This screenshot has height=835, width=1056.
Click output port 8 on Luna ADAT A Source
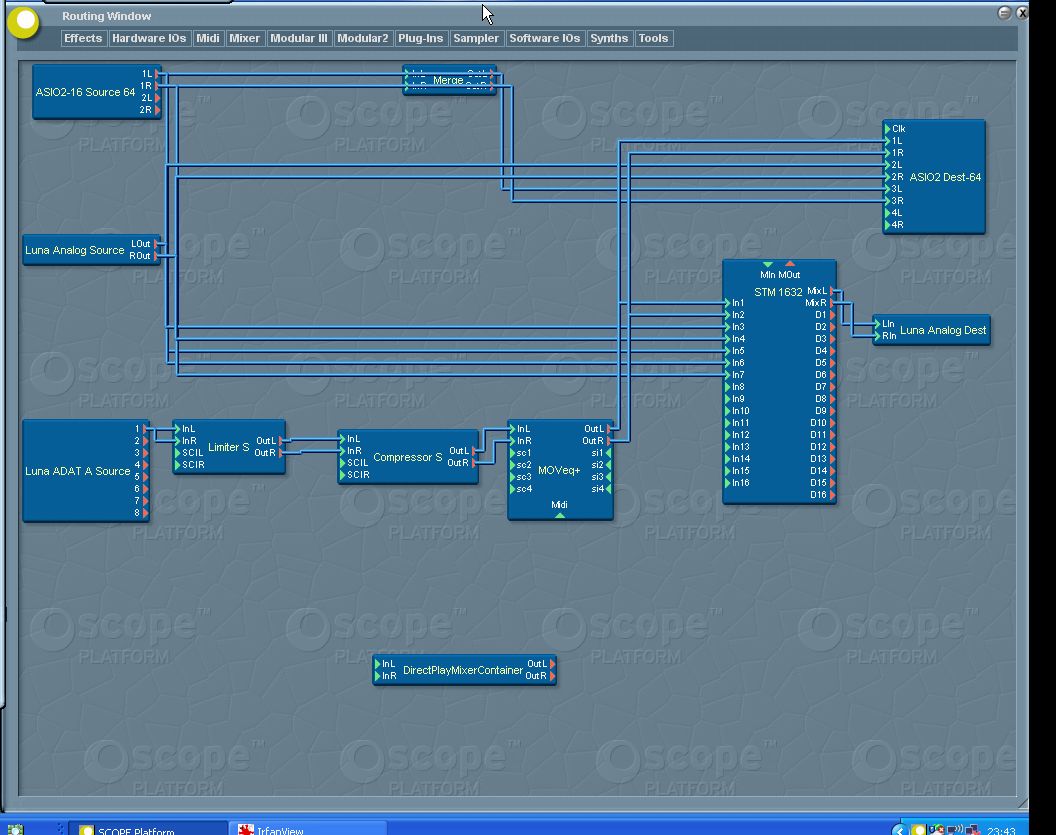coord(145,513)
